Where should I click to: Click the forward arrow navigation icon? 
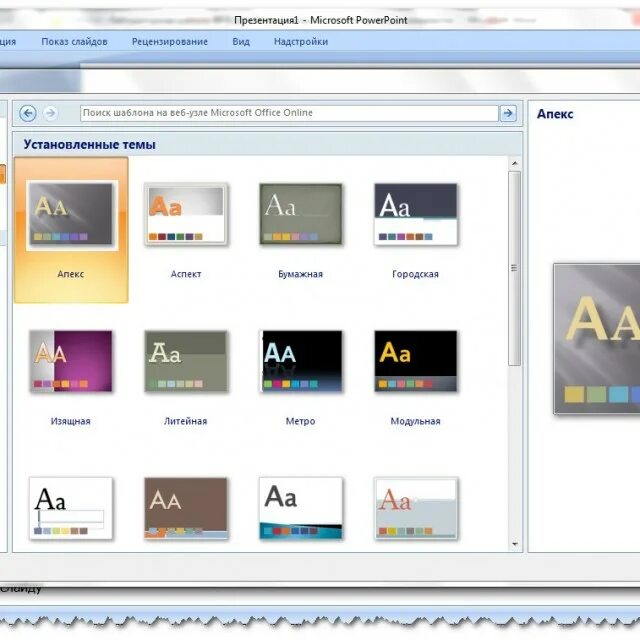tap(51, 113)
